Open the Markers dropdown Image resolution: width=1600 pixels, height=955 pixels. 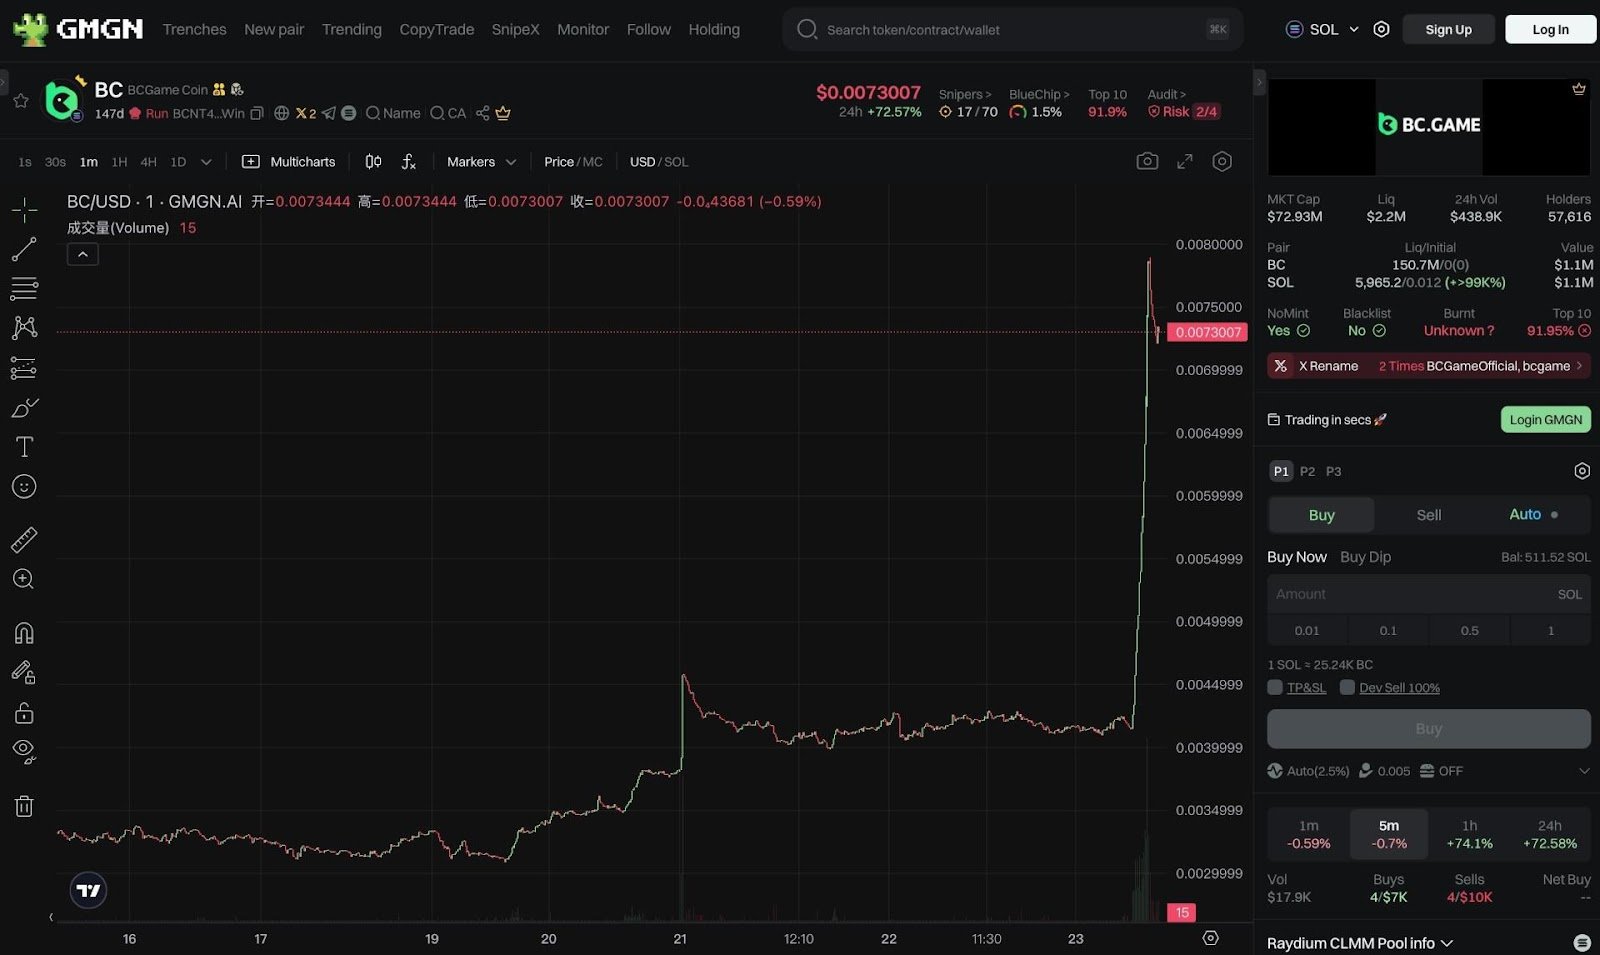point(479,161)
